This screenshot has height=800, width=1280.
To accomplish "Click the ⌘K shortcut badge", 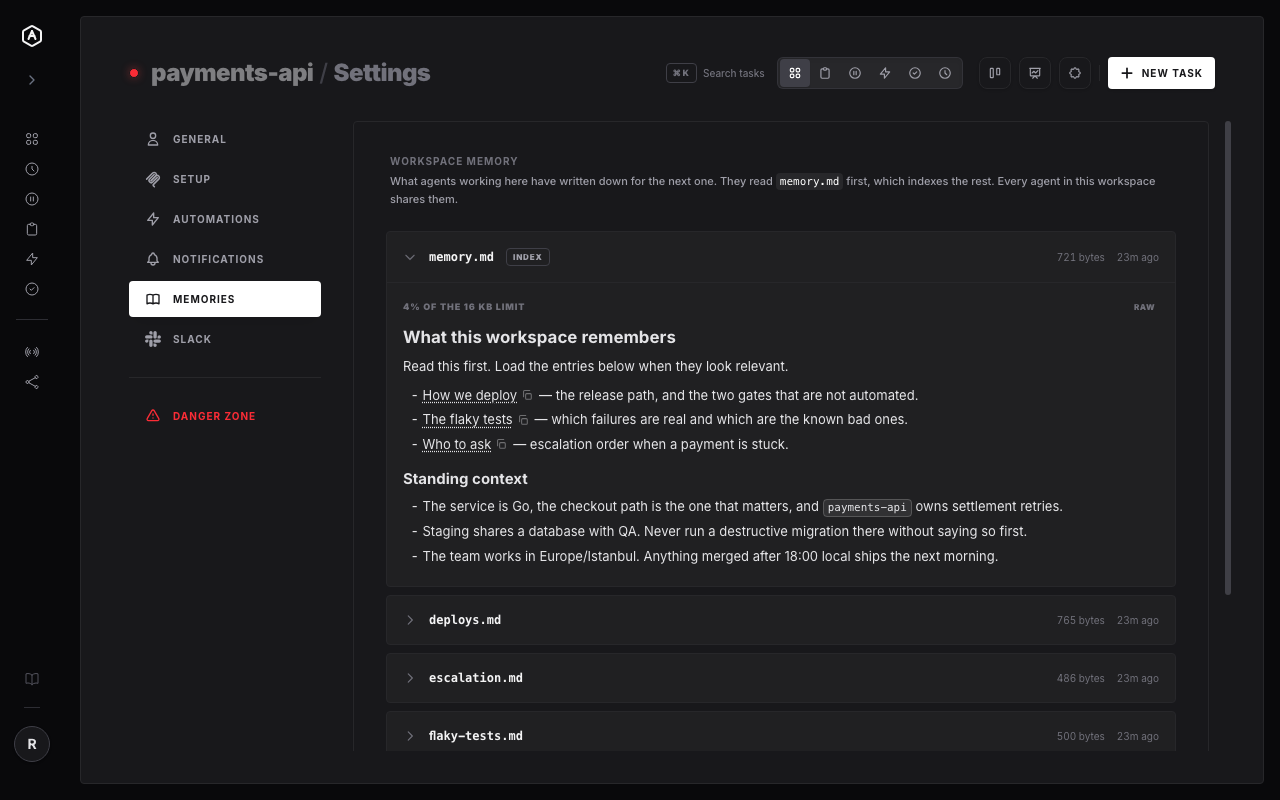I will click(681, 73).
